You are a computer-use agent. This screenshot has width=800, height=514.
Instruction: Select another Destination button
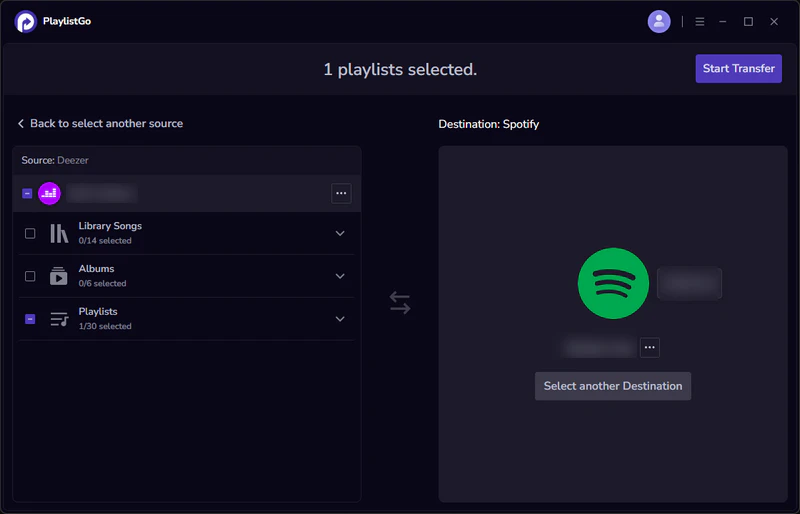(613, 386)
